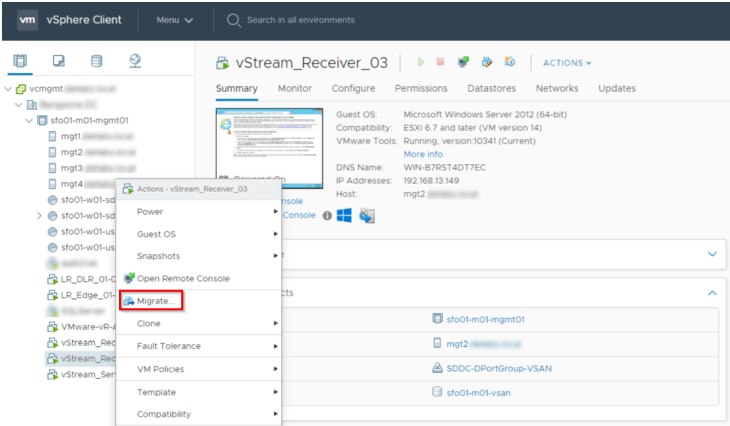Click the red Power Off icon
This screenshot has width=730, height=426.
pos(440,63)
